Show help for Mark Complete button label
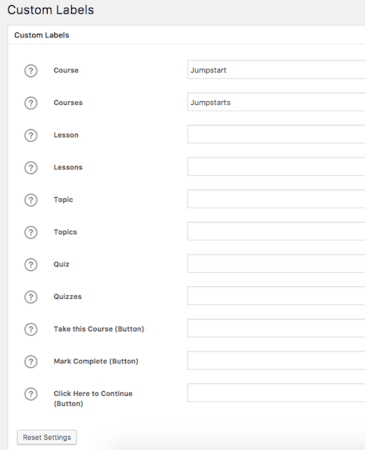This screenshot has width=365, height=450. [x=31, y=362]
